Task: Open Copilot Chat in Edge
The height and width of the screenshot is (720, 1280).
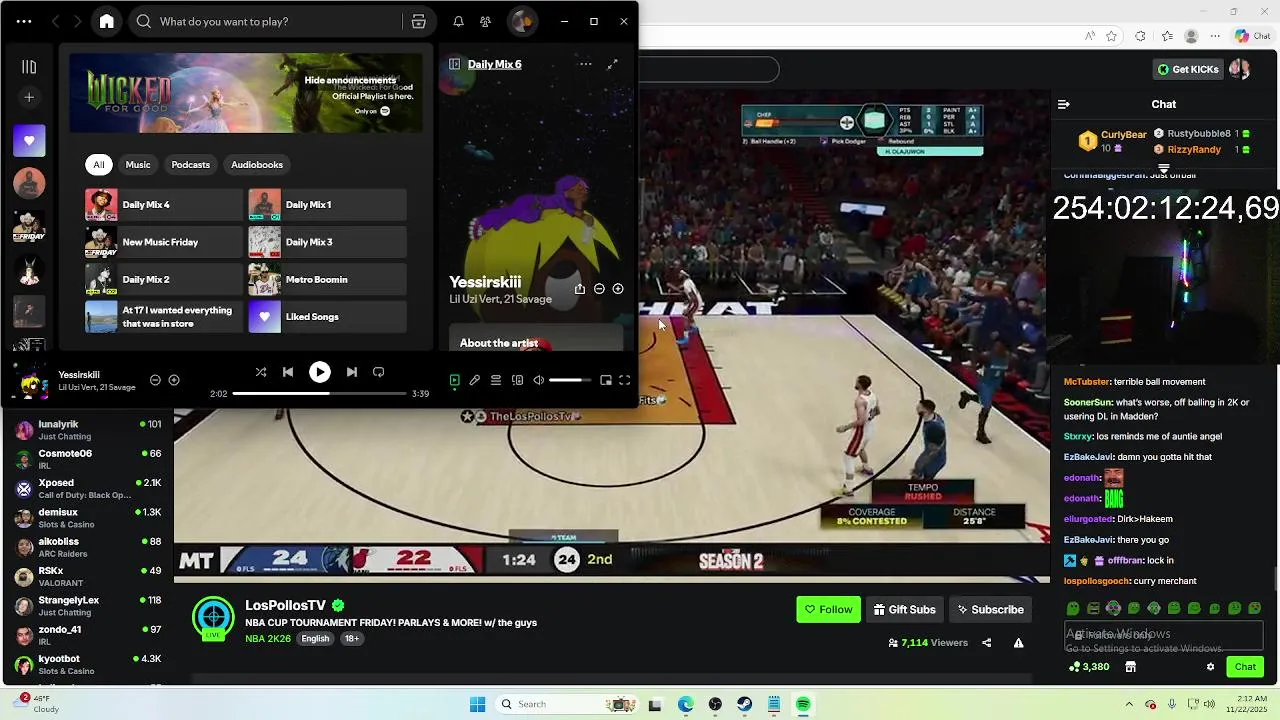Action: pyautogui.click(x=1252, y=36)
